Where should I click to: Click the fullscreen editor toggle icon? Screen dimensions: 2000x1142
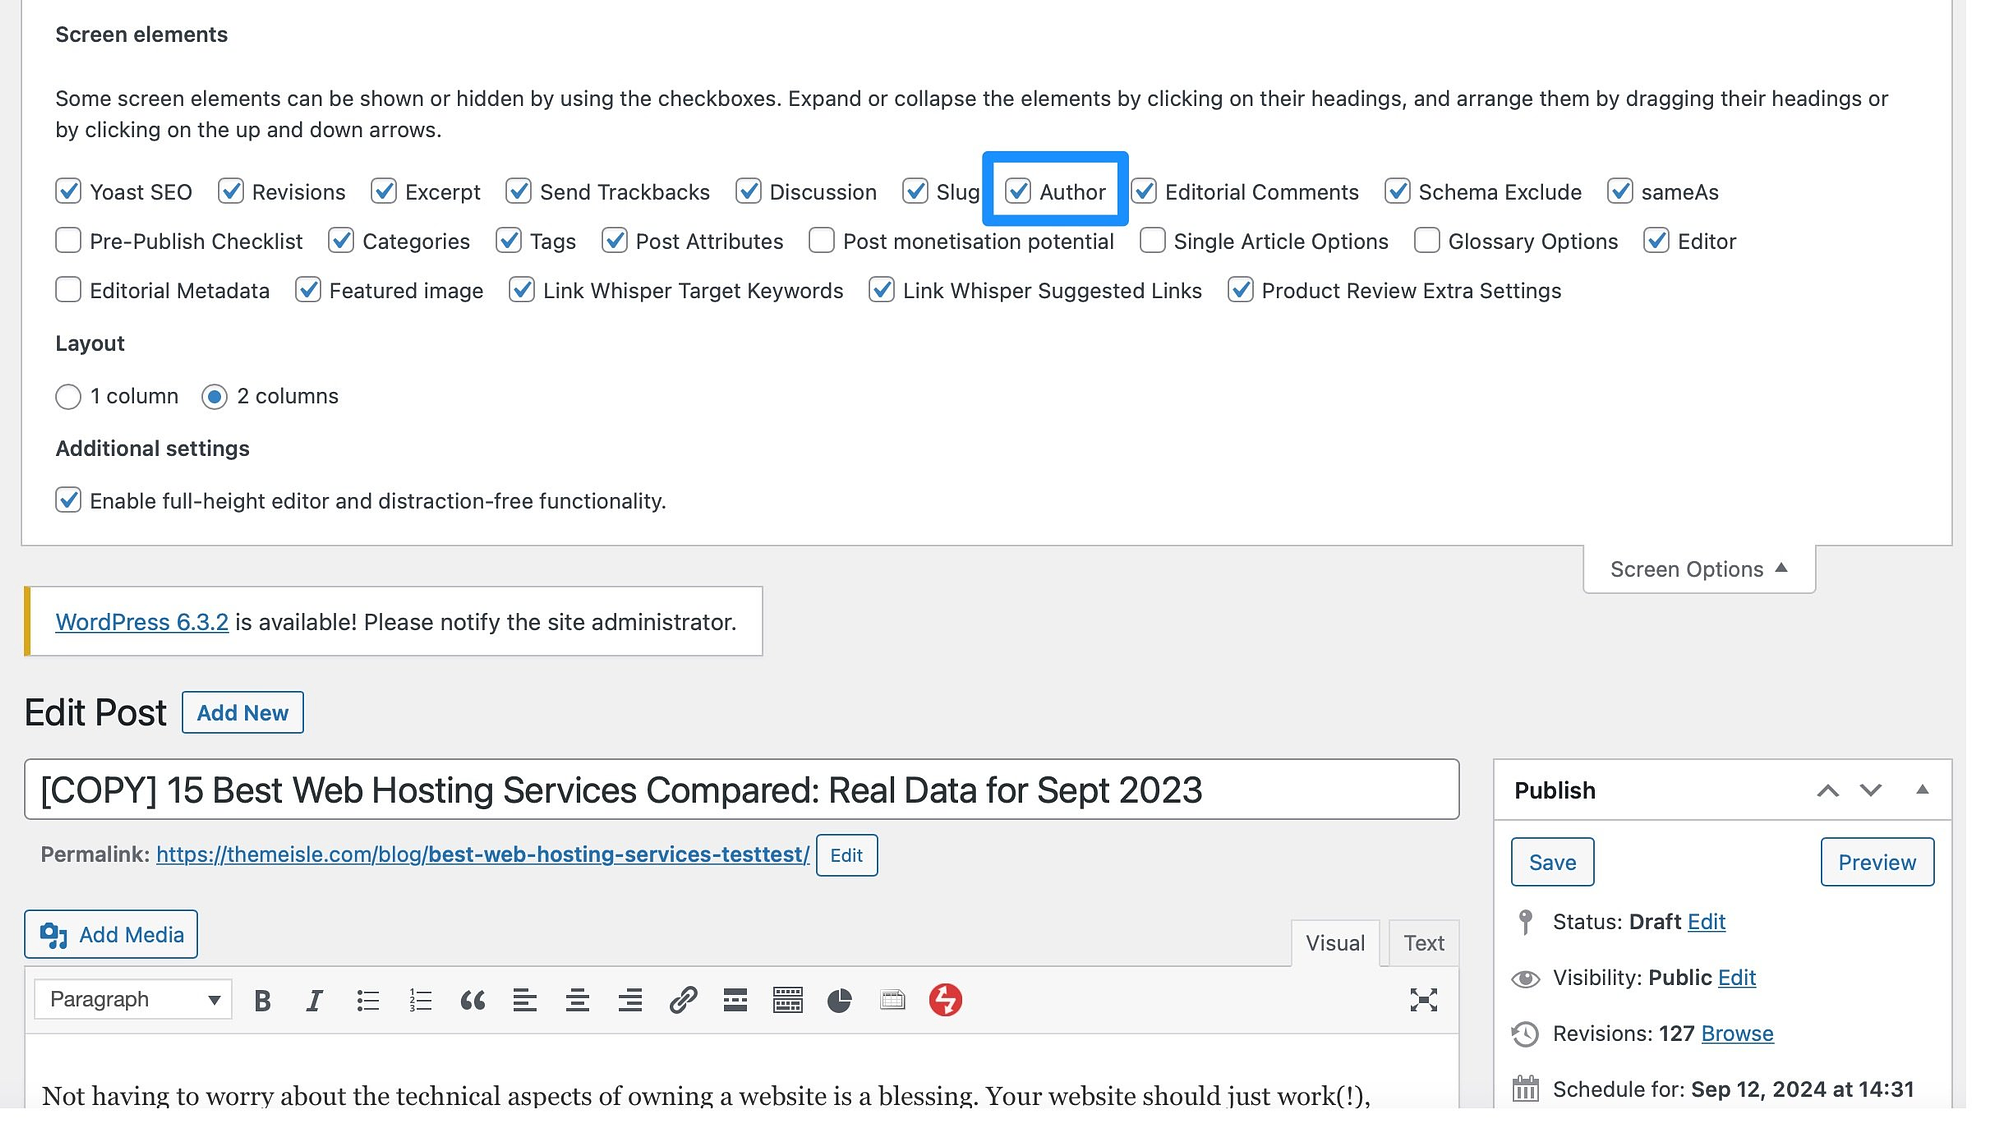point(1424,999)
